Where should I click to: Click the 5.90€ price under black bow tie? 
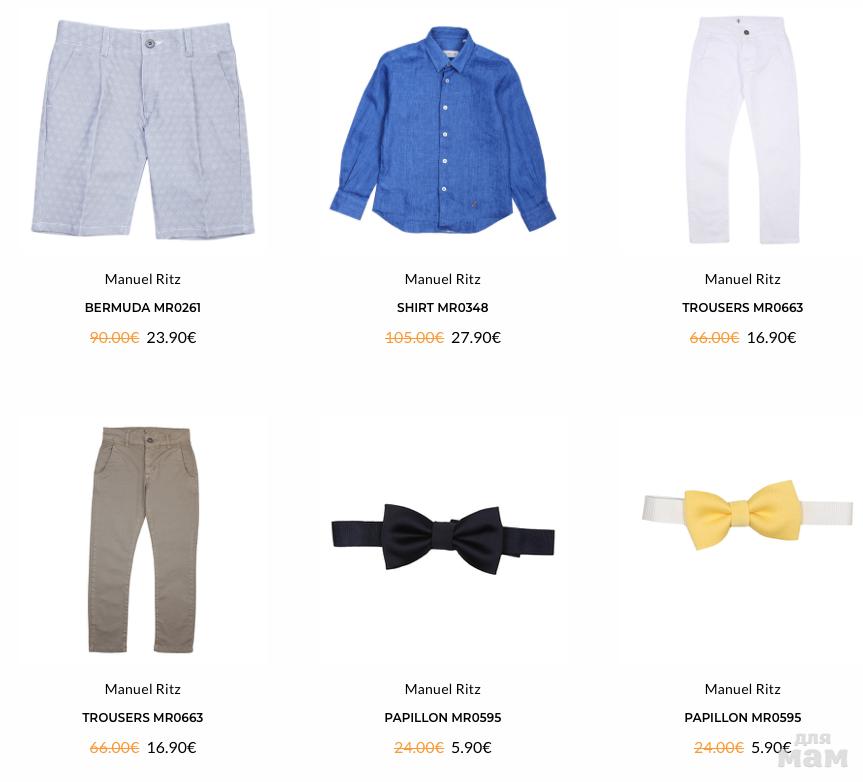[x=471, y=747]
